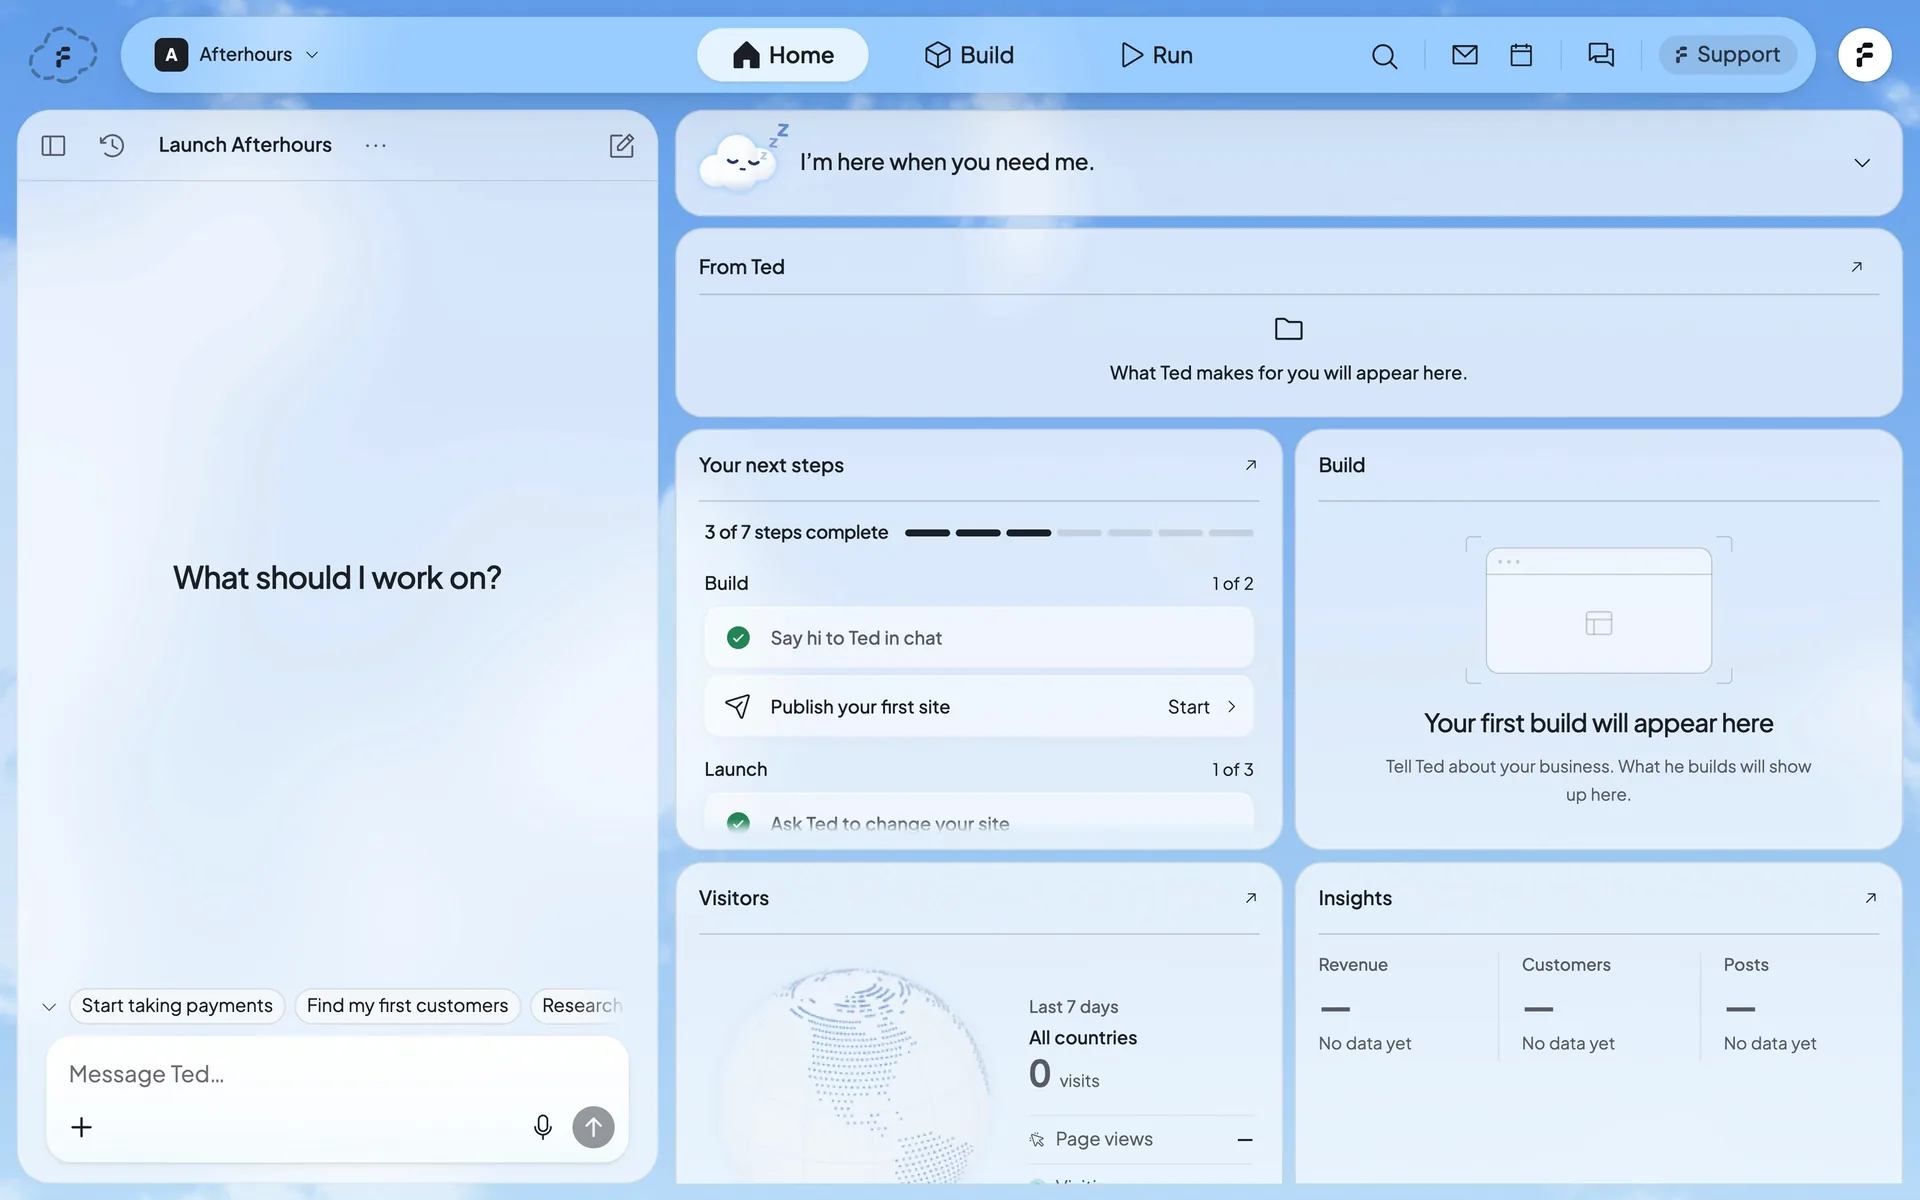Viewport: 1920px width, 1200px height.
Task: Click the green check on Say hi to Ted
Action: point(738,638)
